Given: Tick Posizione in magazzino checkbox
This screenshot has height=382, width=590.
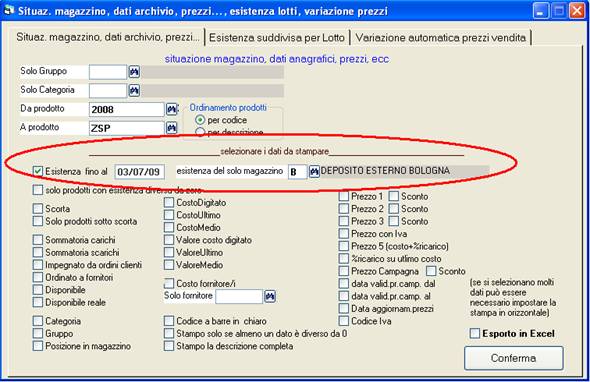Looking at the screenshot, I should [x=38, y=346].
